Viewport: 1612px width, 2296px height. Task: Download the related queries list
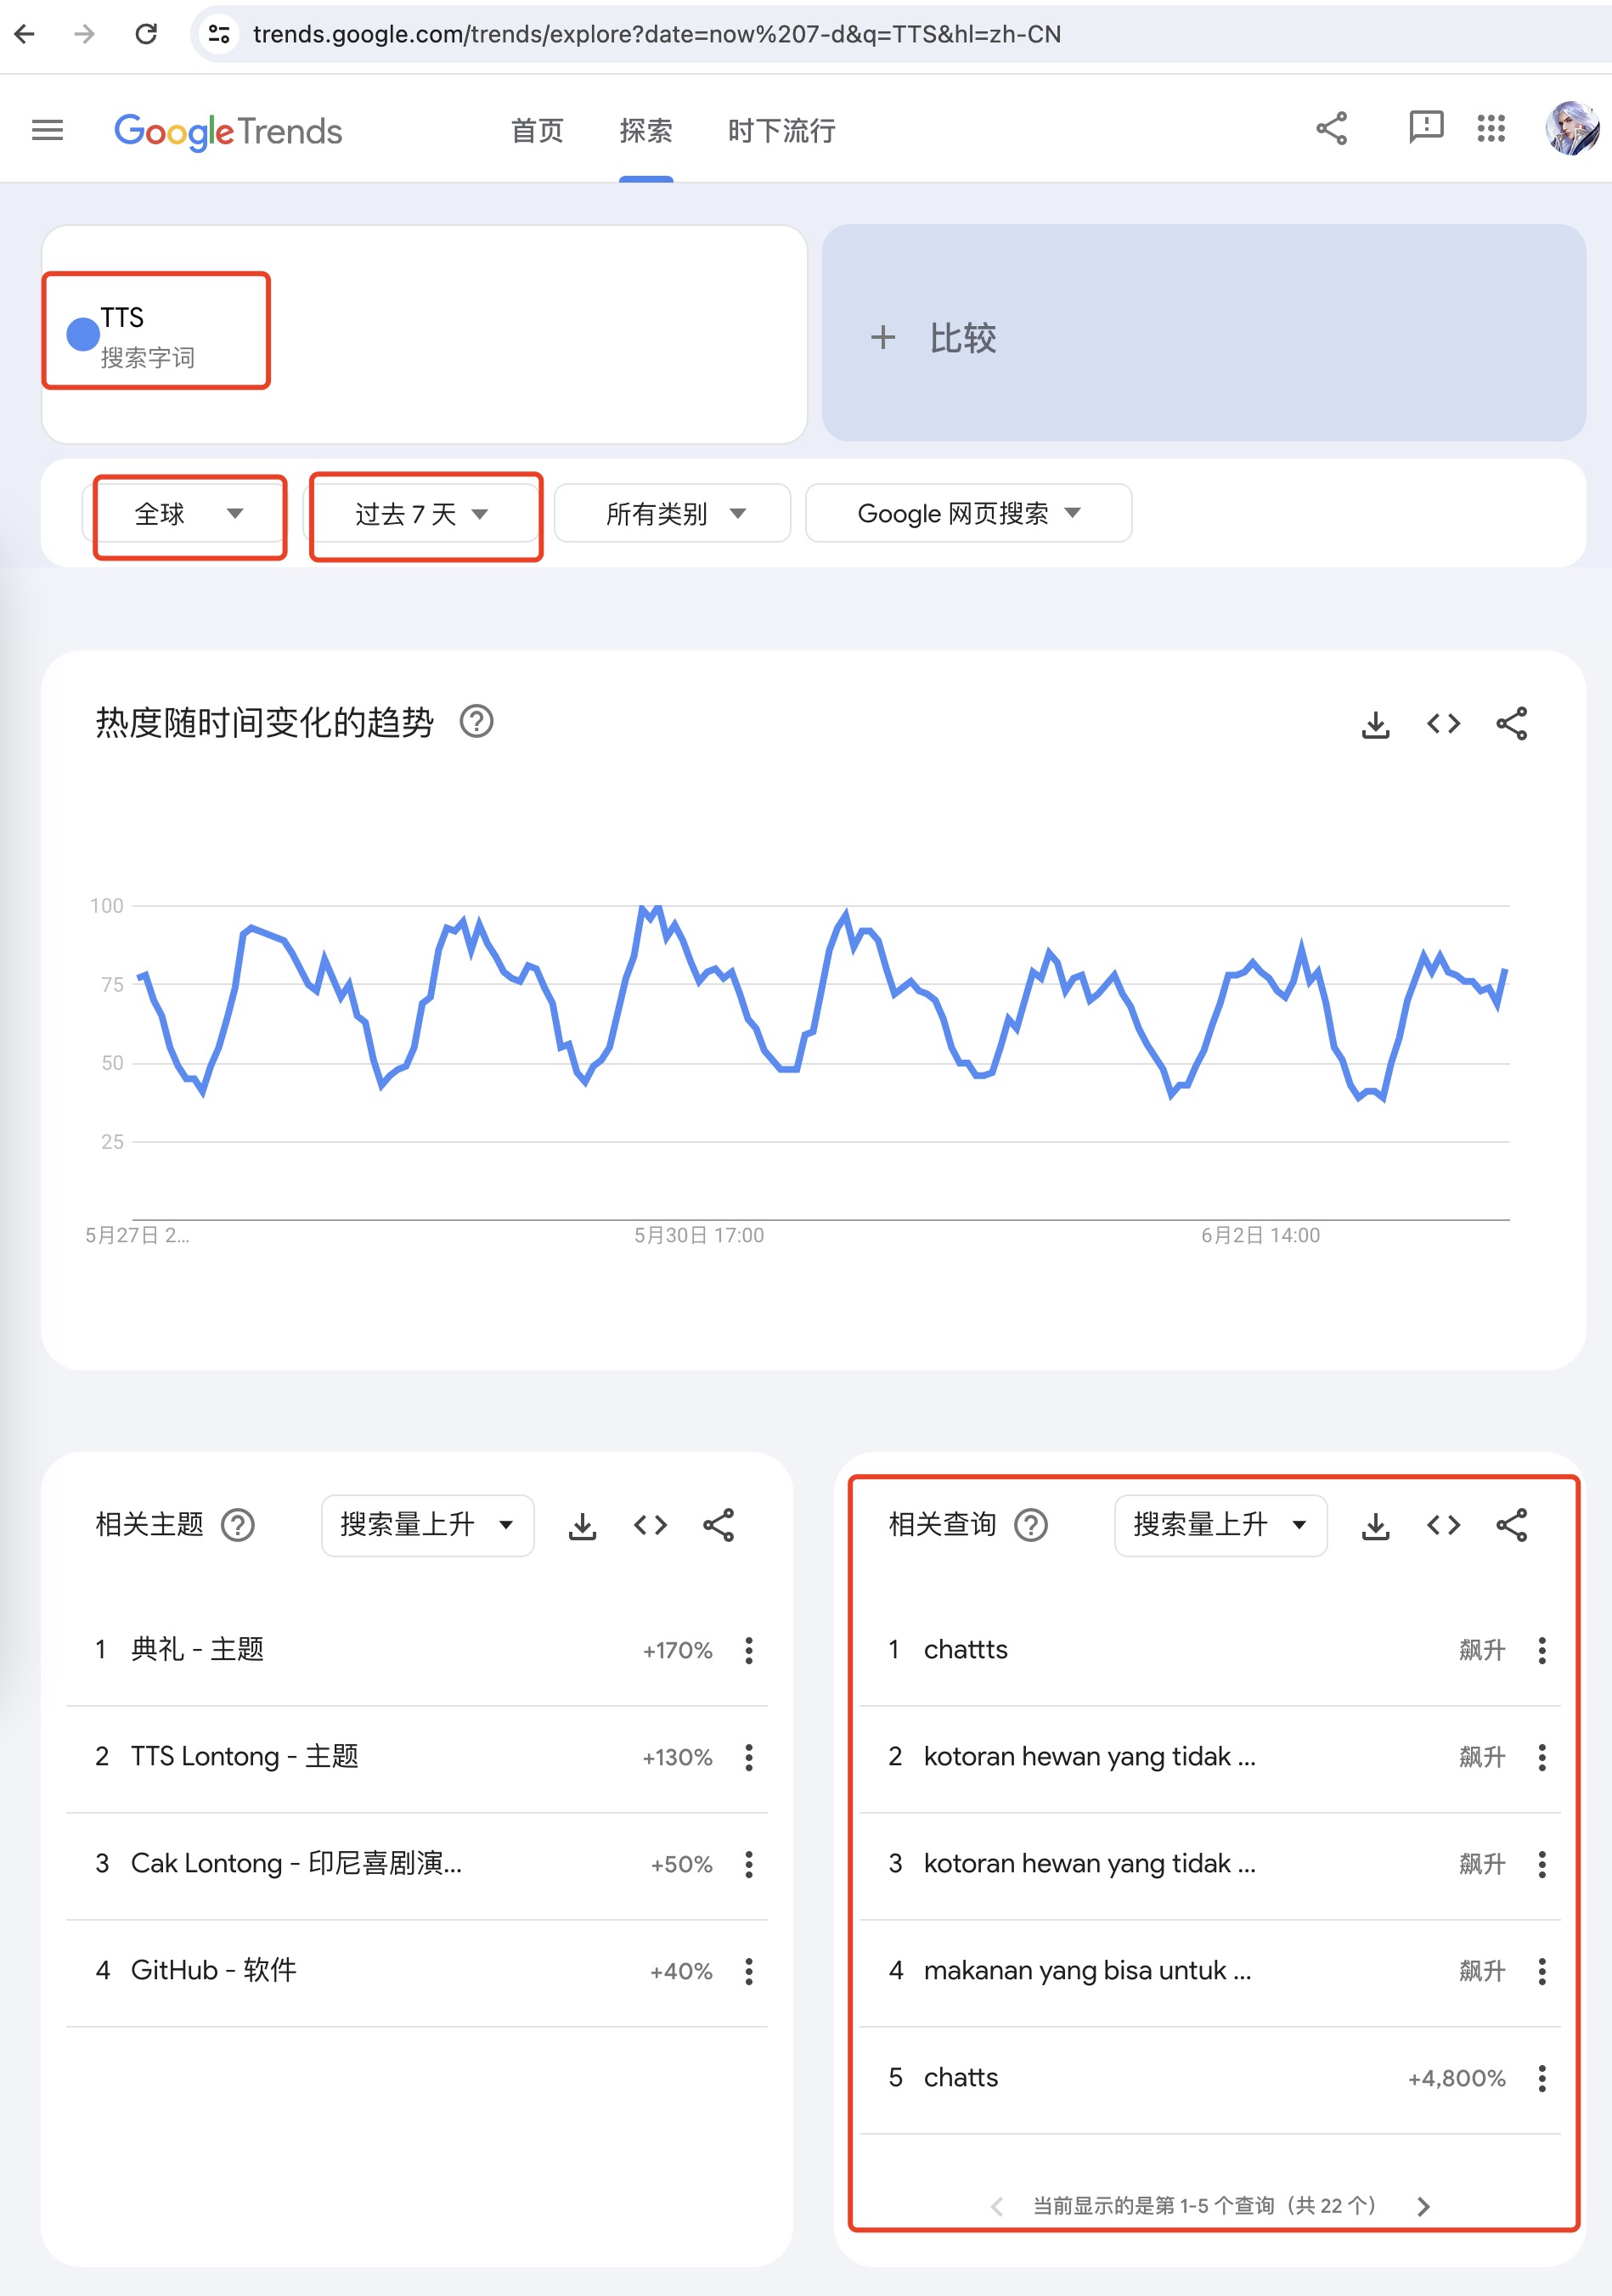(1375, 1526)
